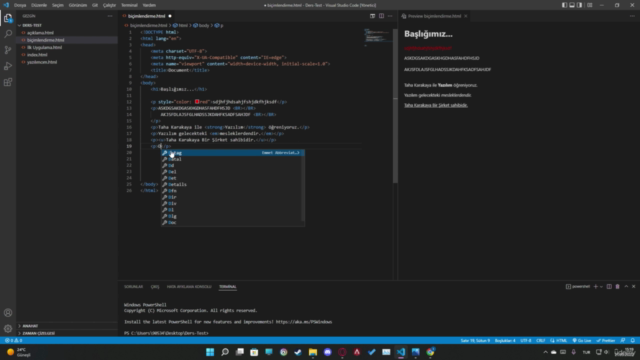The image size is (640, 360).
Task: Open Preview pane more actions ellipsis
Action: [x=632, y=16]
